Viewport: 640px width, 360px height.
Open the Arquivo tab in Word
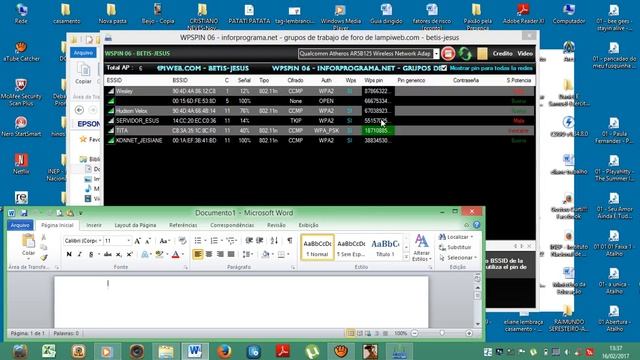click(20, 225)
